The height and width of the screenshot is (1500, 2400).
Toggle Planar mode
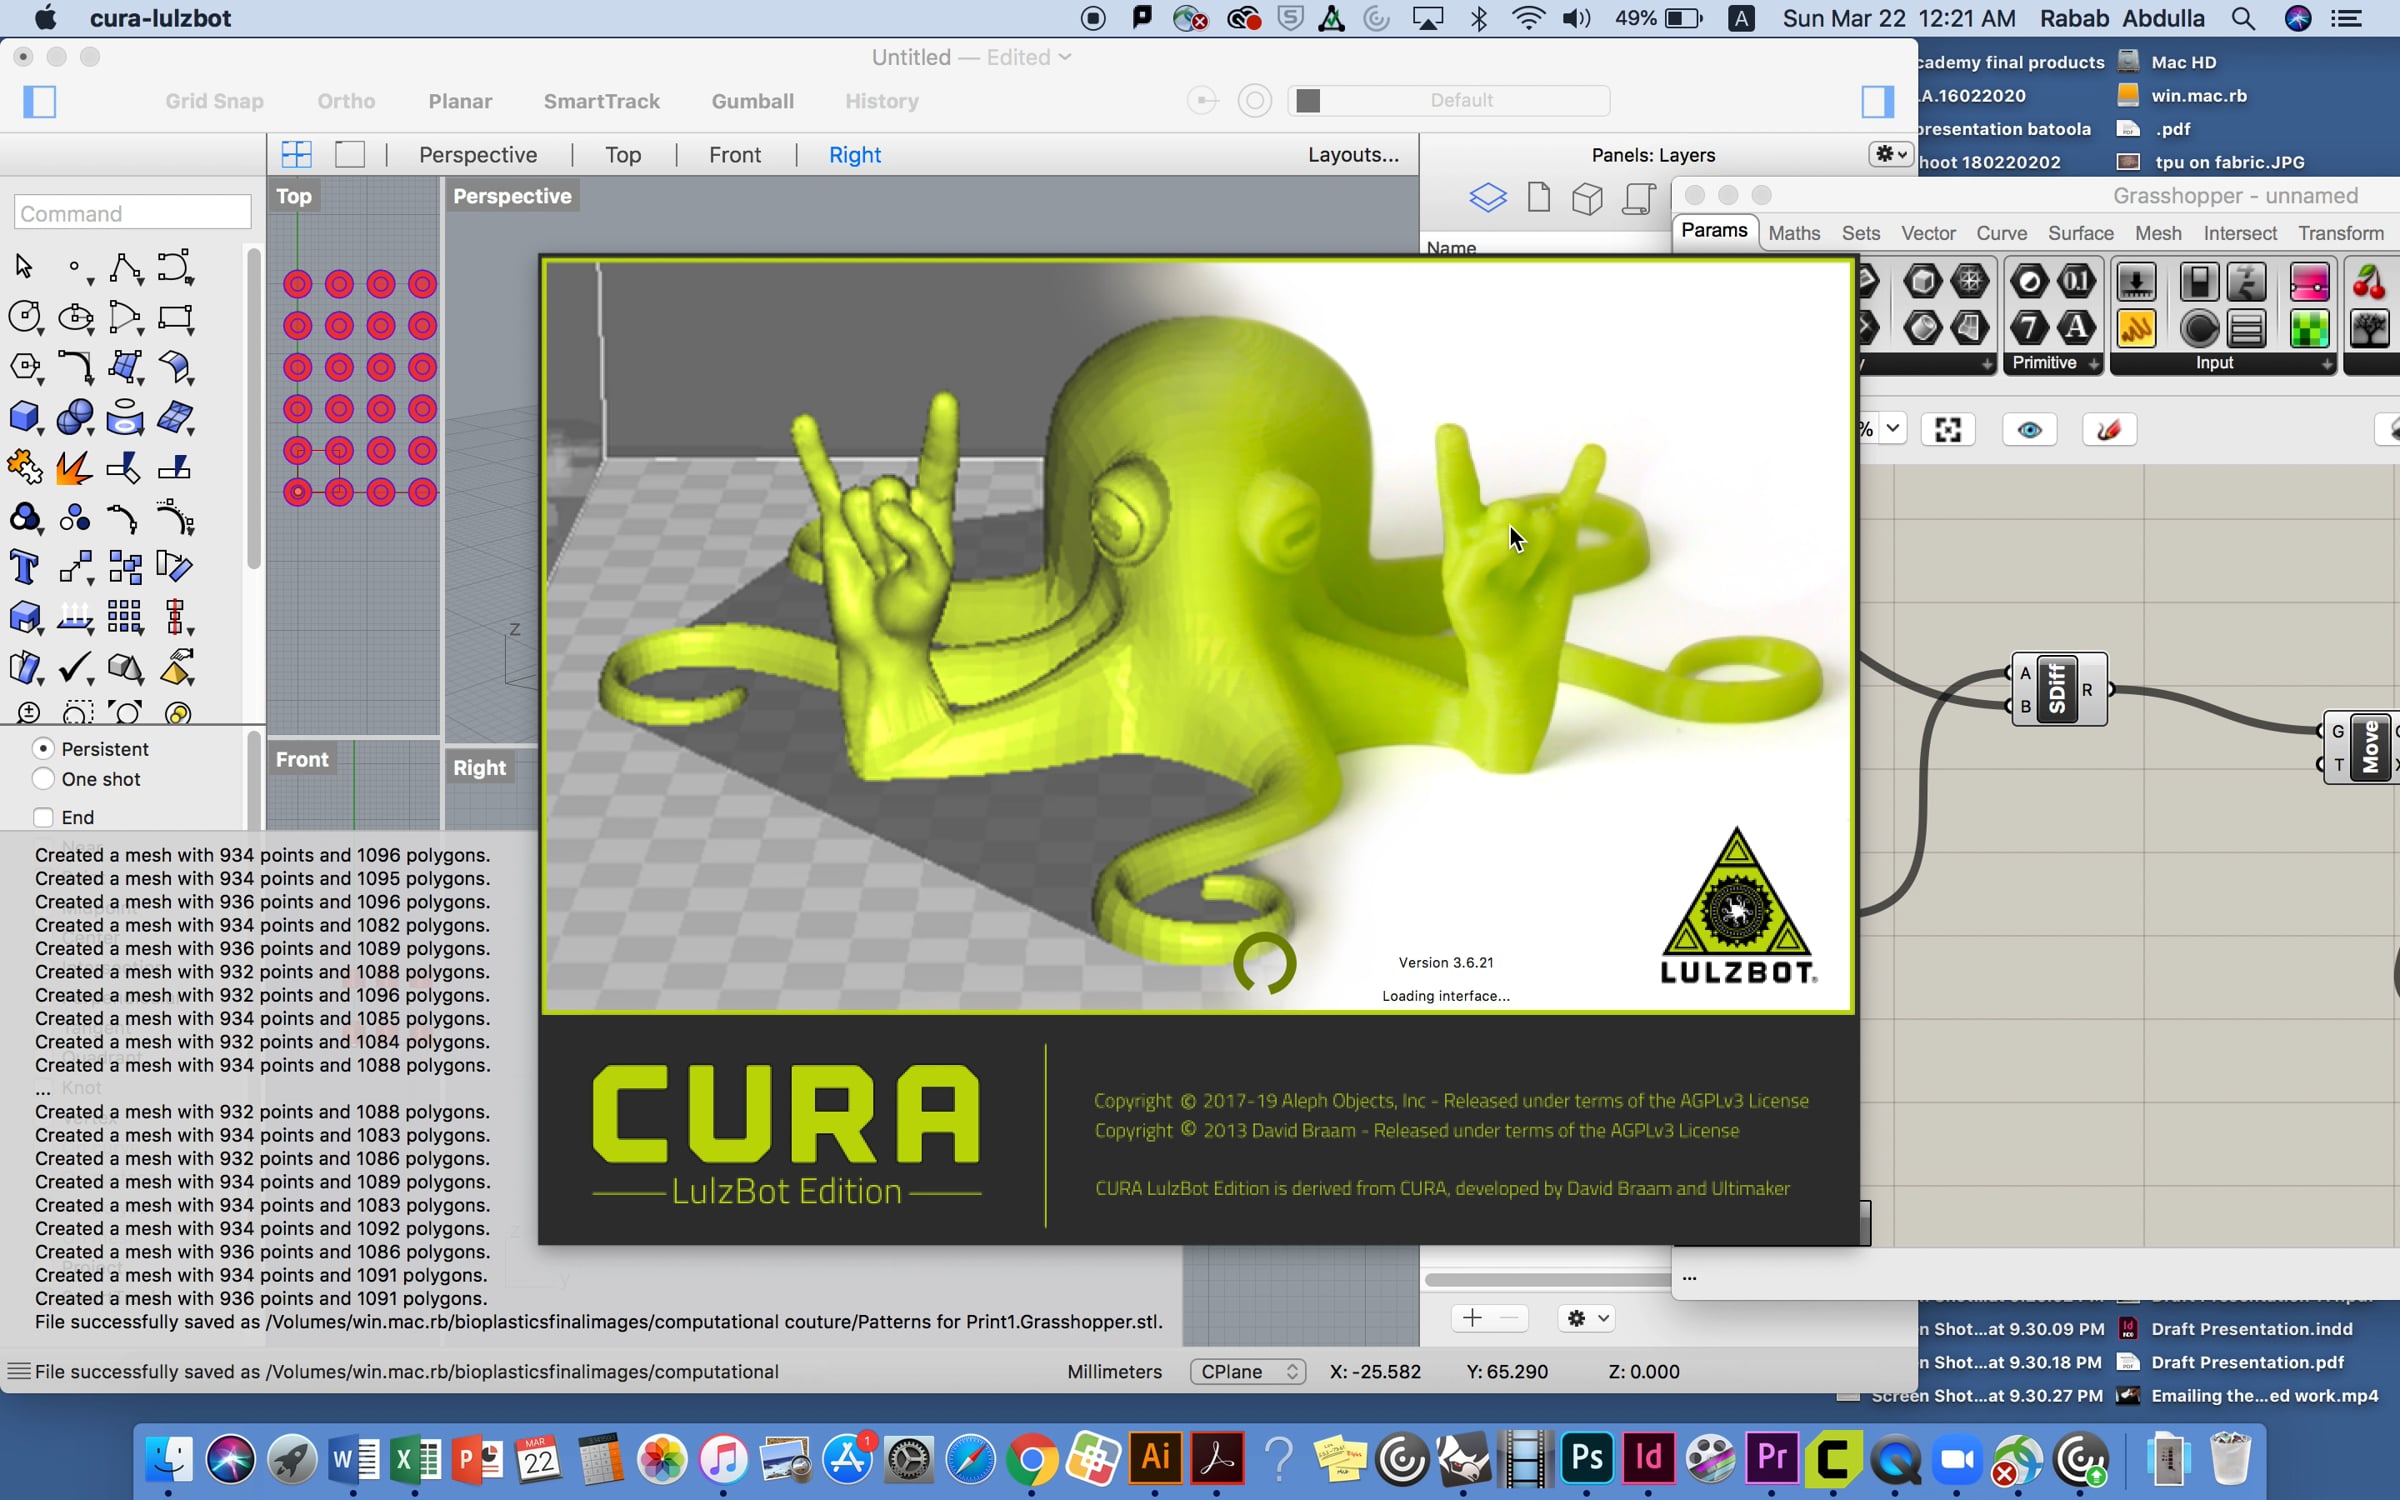pos(460,101)
